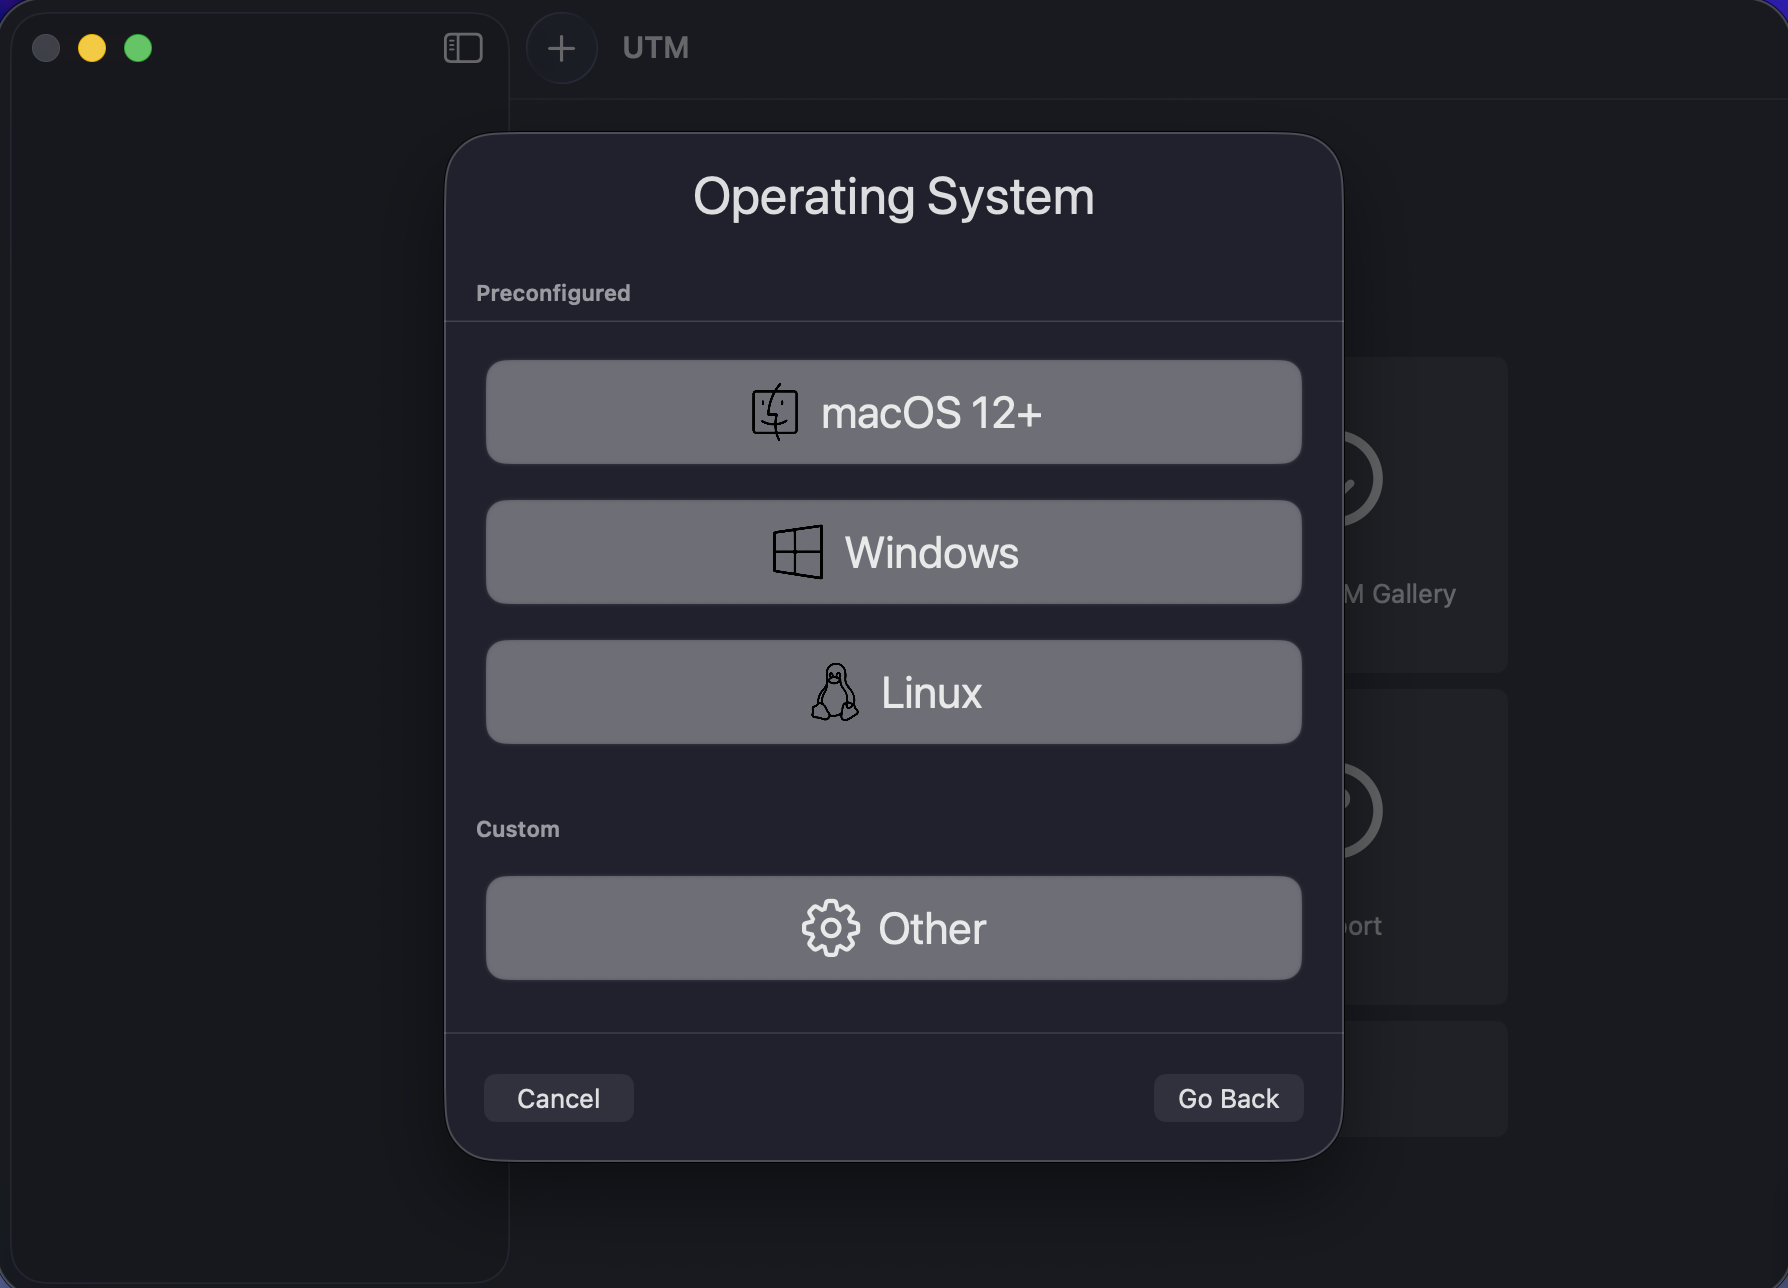Pick Linux from the preconfigured options

pyautogui.click(x=893, y=692)
